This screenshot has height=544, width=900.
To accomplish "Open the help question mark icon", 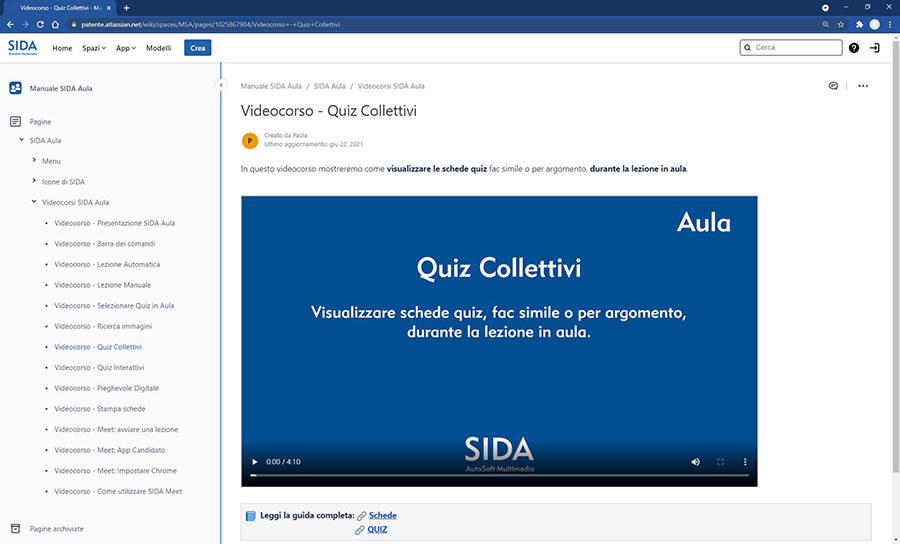I will point(853,47).
